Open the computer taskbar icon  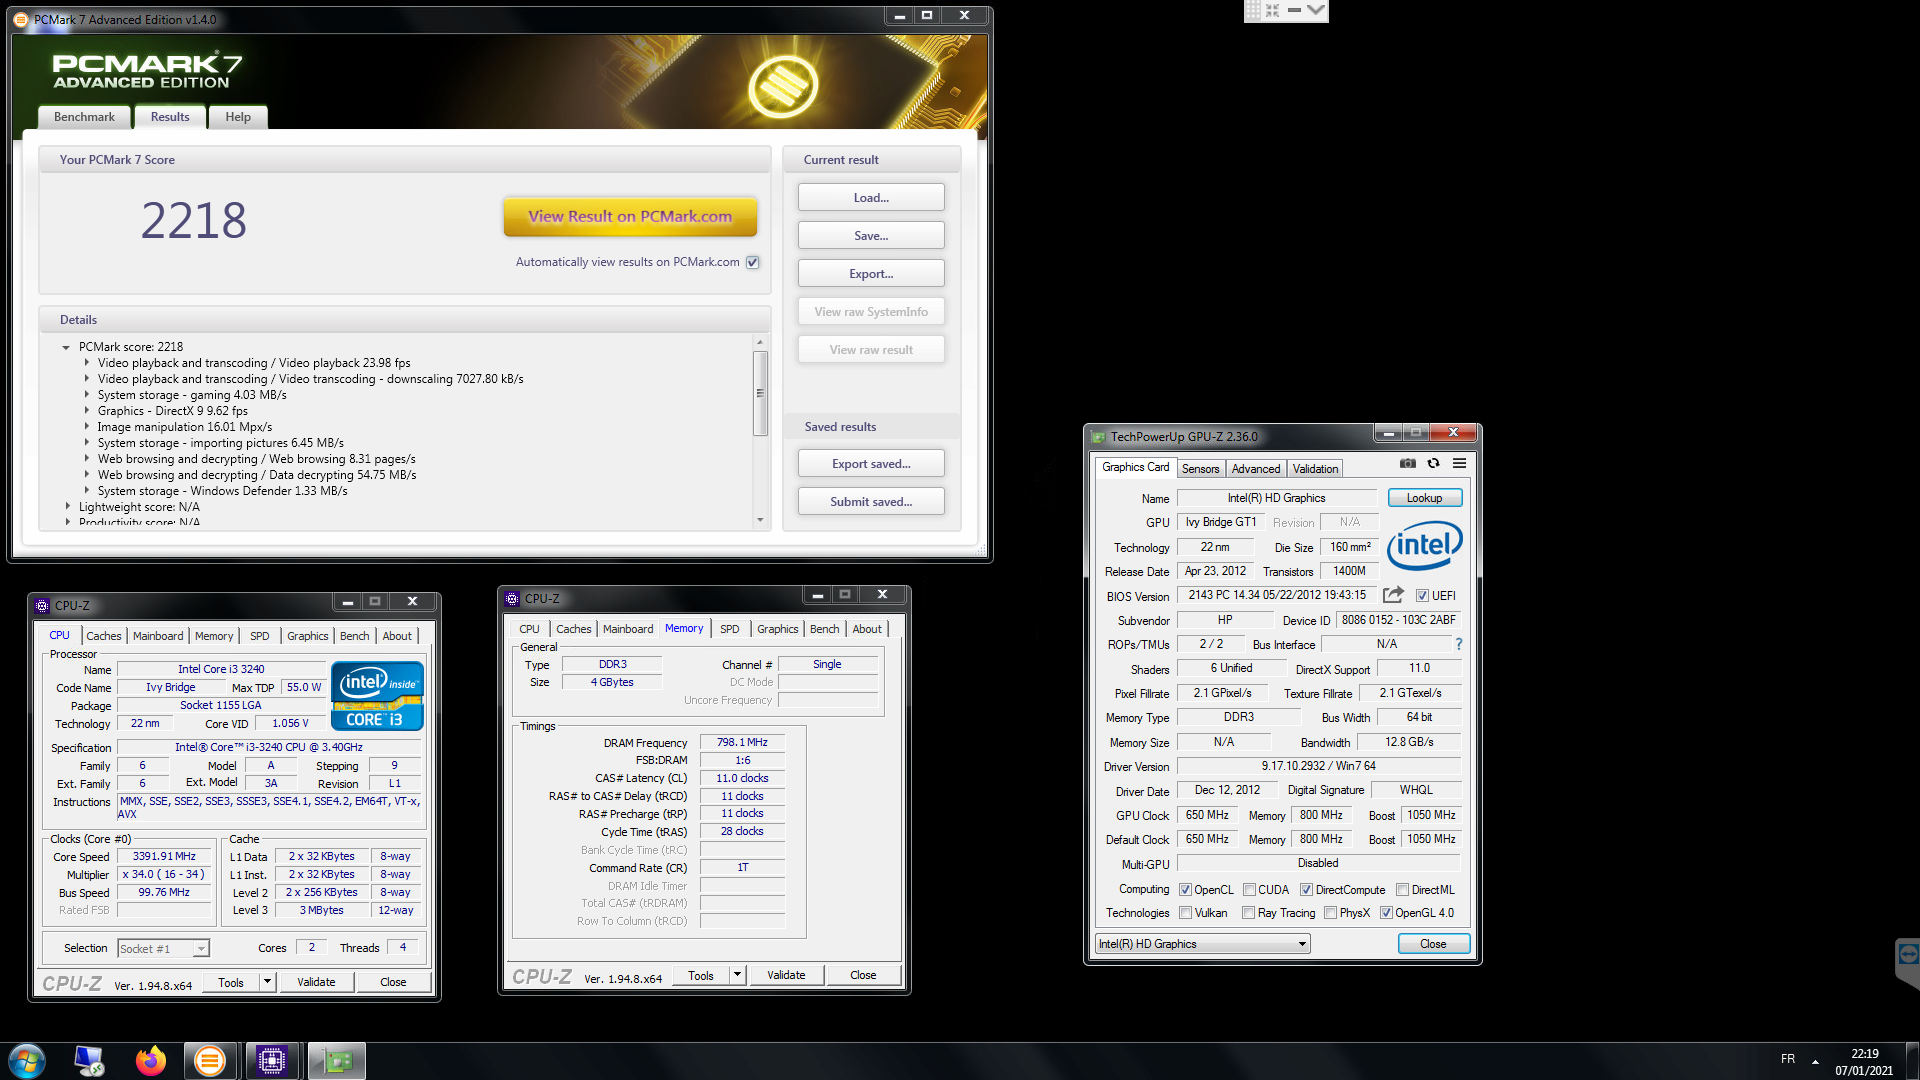click(89, 1061)
